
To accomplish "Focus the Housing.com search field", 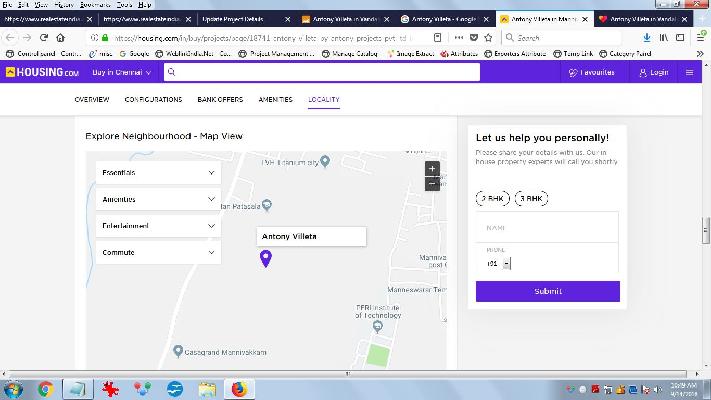I will pos(322,72).
